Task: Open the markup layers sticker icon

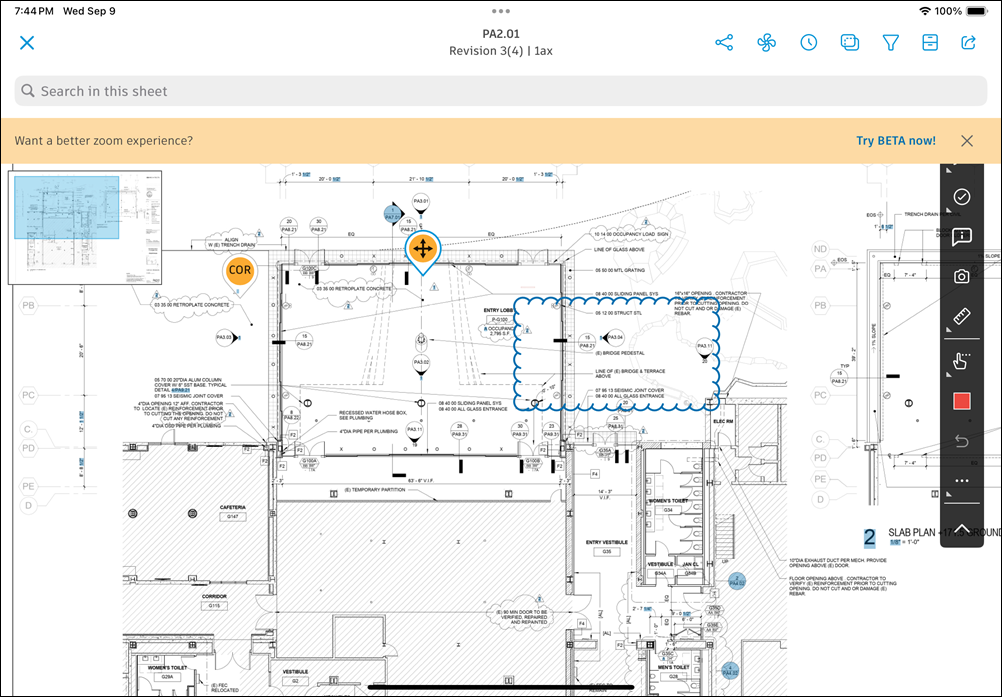Action: click(x=849, y=43)
